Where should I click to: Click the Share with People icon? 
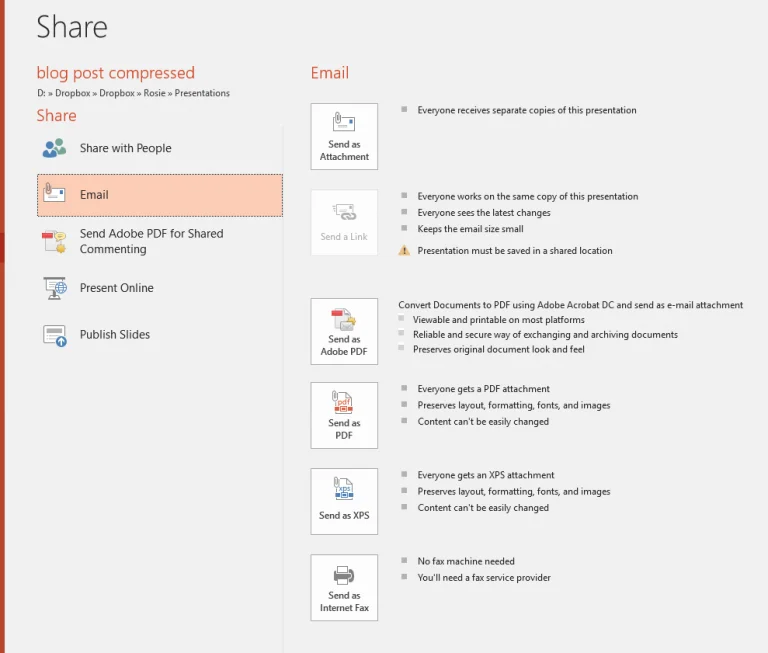(x=54, y=148)
